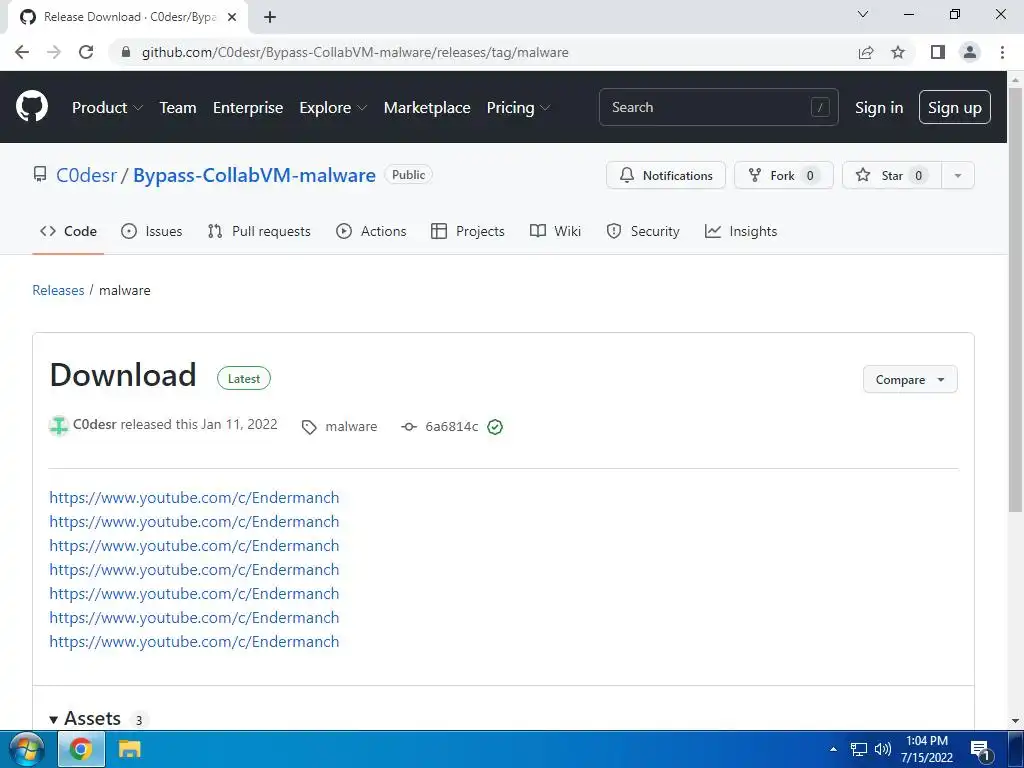The height and width of the screenshot is (768, 1024).
Task: Click the commit icon beside 6a6814c
Action: pyautogui.click(x=409, y=427)
